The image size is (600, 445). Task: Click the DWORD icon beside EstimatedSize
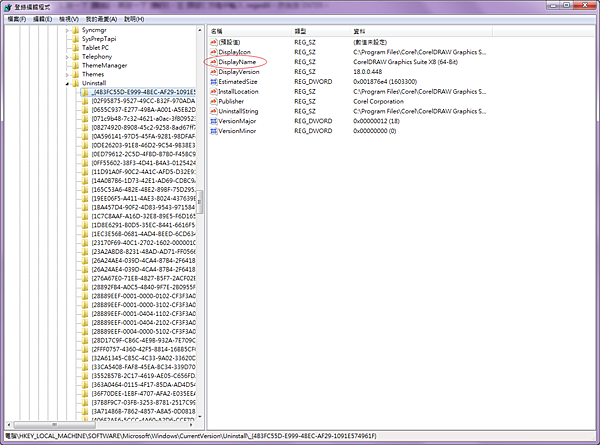point(214,82)
